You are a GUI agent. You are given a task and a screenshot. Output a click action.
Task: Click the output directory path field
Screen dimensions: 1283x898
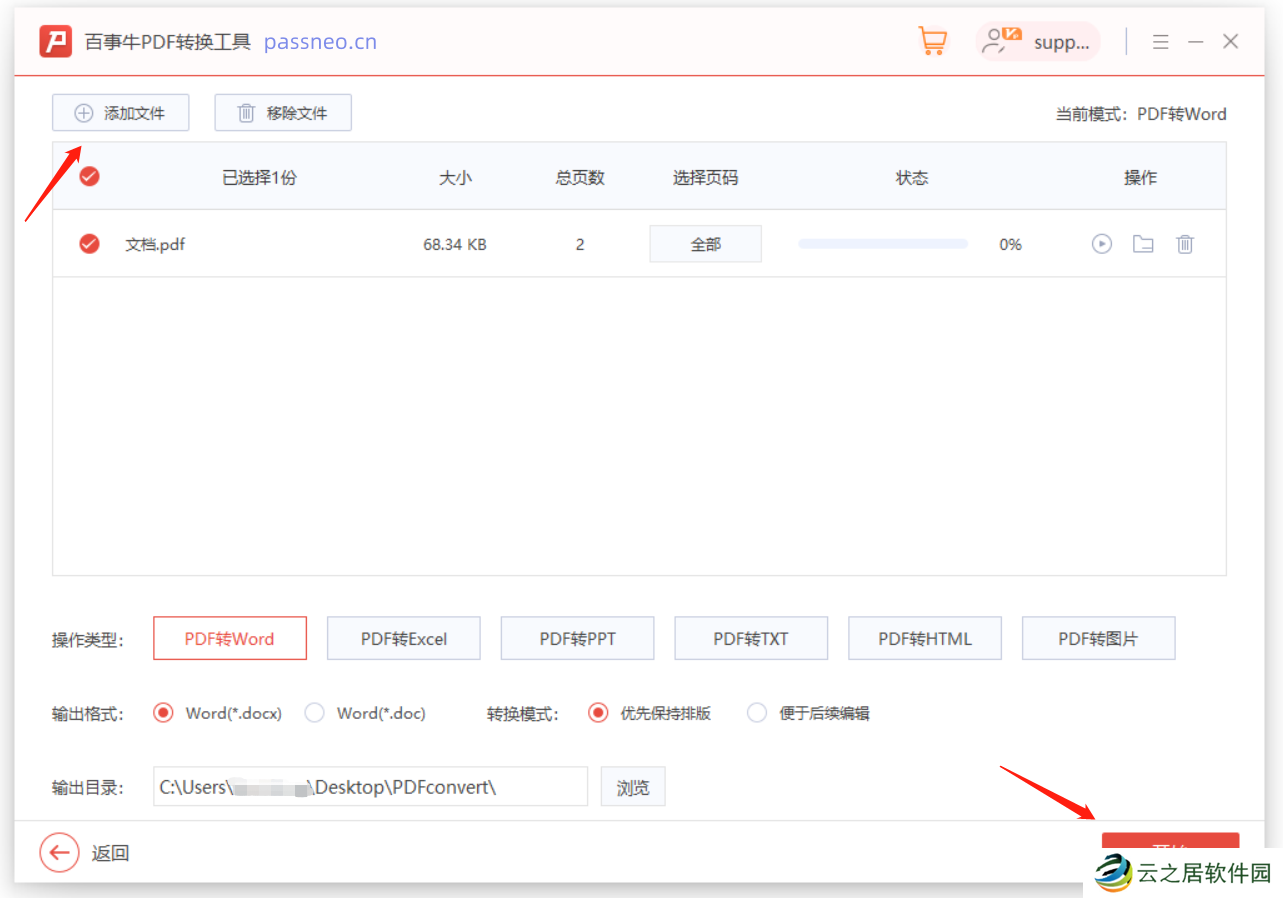click(x=370, y=786)
